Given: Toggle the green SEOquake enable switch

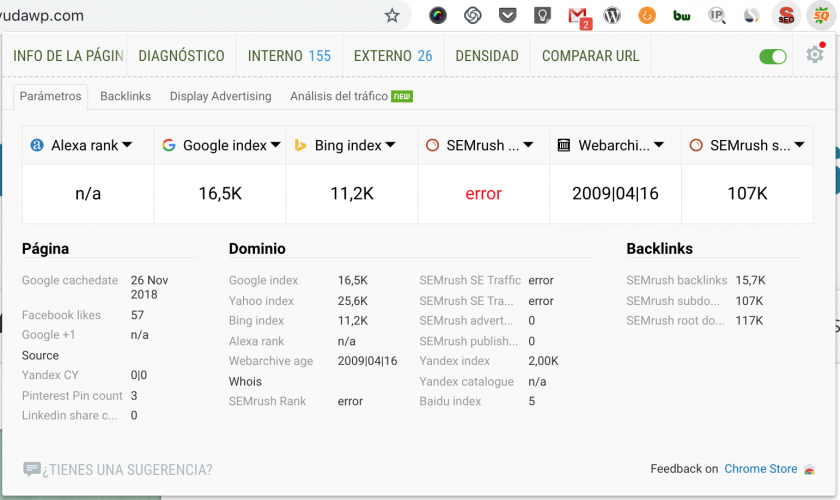Looking at the screenshot, I should 773,56.
